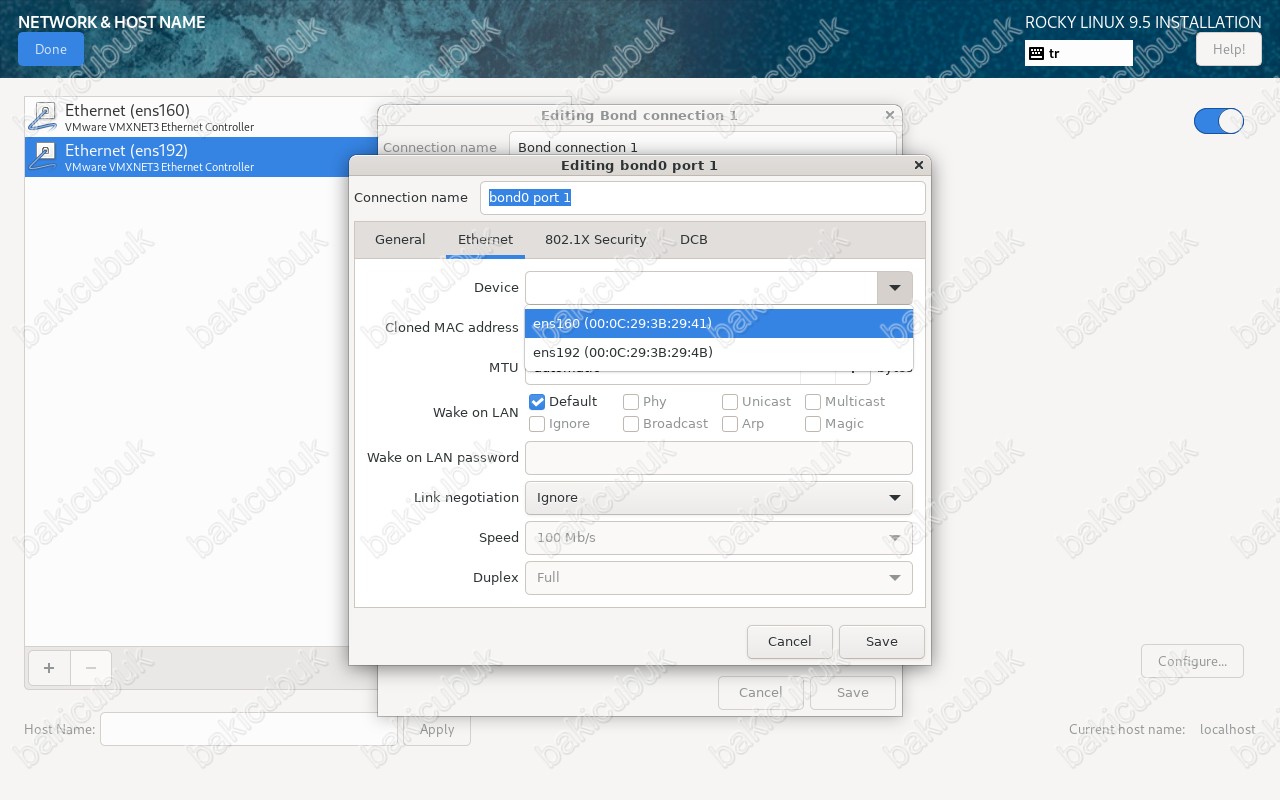Image resolution: width=1280 pixels, height=800 pixels.
Task: Switch to the General tab
Action: 400,240
